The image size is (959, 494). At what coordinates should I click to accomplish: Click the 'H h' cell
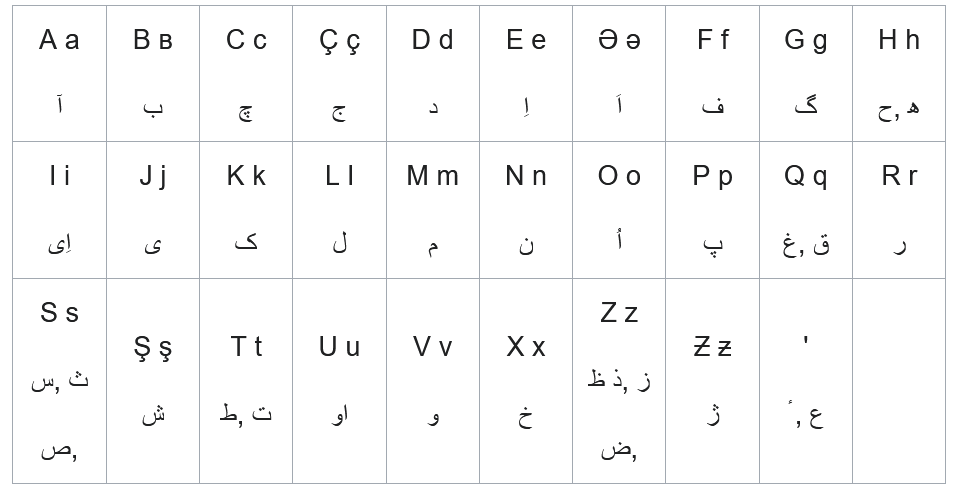[x=899, y=74]
